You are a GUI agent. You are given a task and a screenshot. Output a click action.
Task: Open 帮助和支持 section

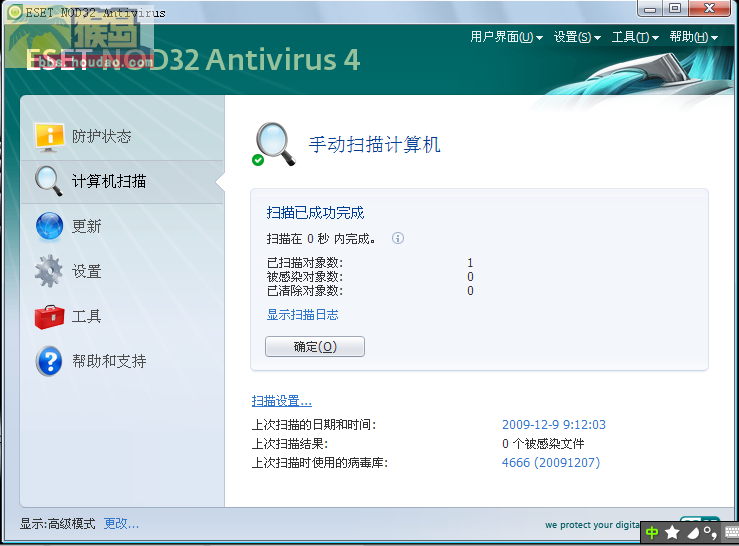click(x=109, y=361)
